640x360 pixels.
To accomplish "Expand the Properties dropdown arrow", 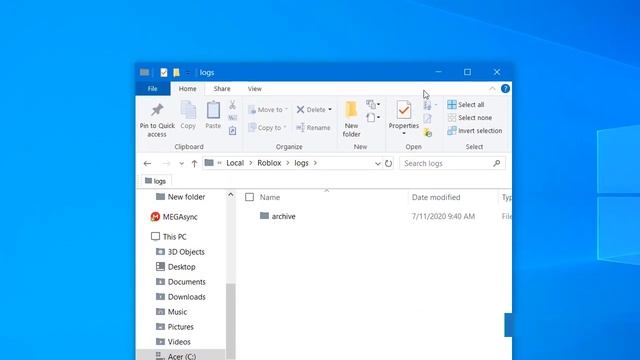I will (404, 133).
